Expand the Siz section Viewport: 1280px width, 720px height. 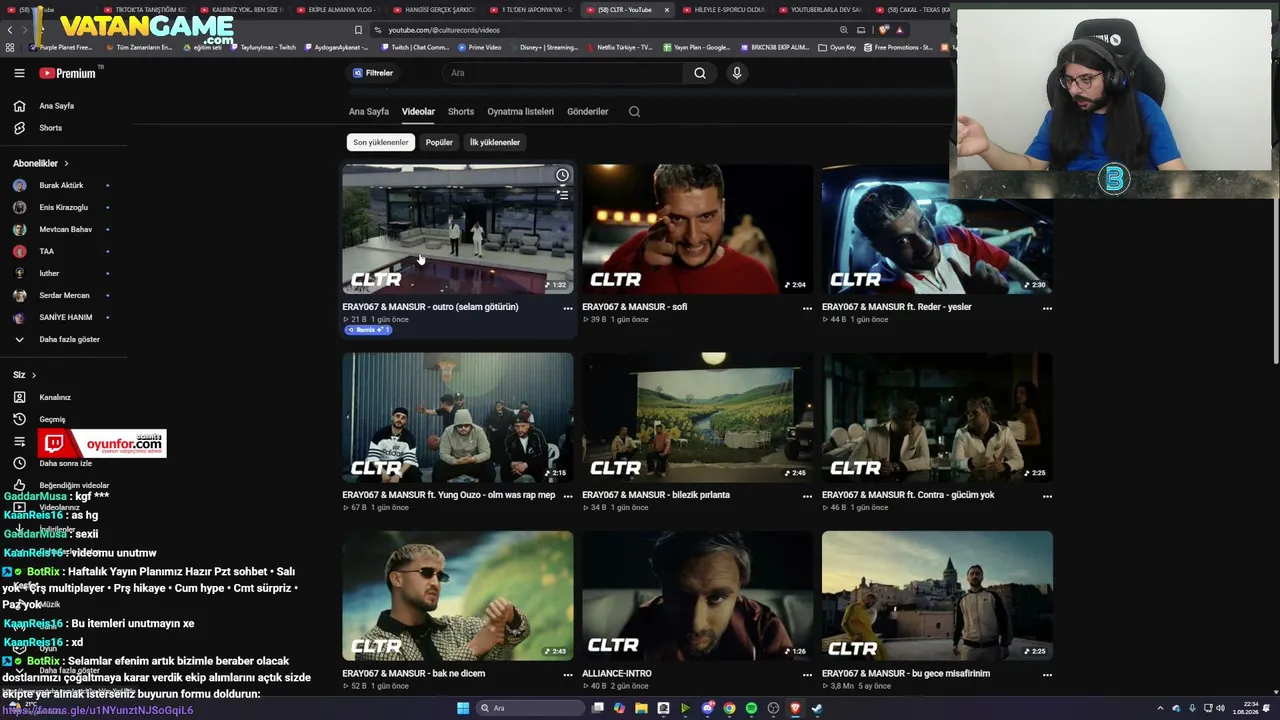pos(25,375)
